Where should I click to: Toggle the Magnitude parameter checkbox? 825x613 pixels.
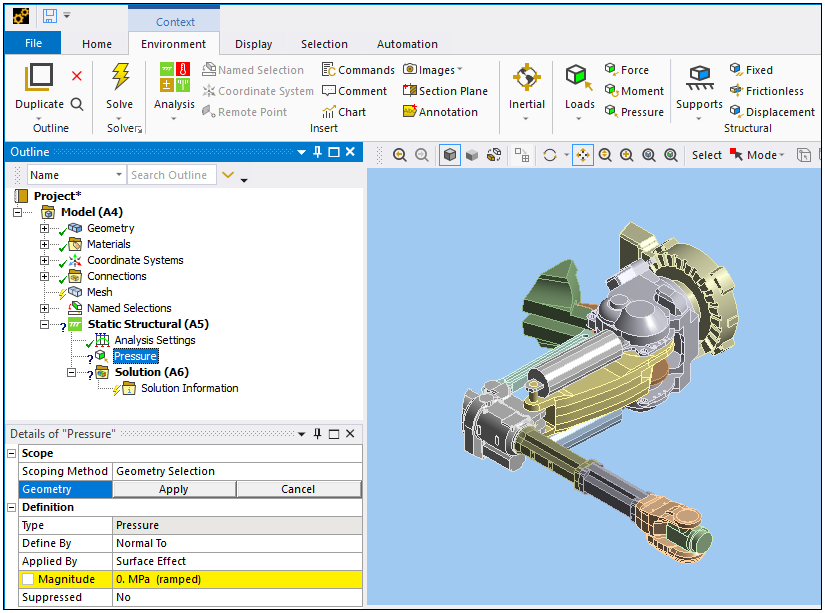click(x=28, y=579)
